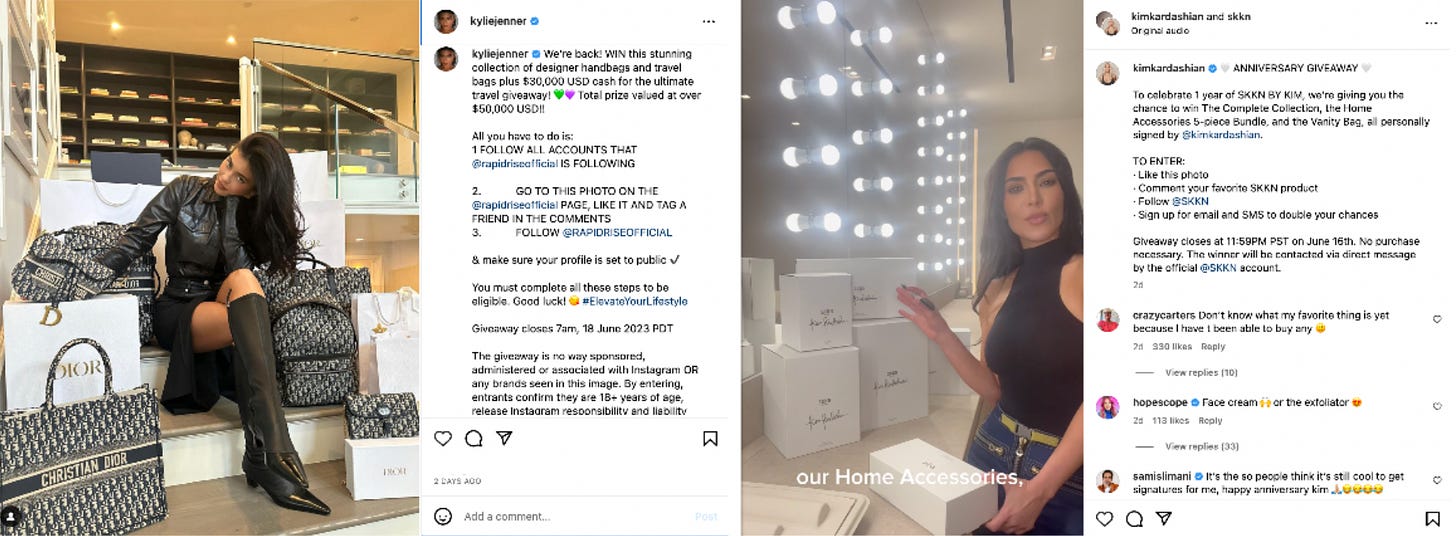Expand View replies (33) under hopescope
Screen dimensions: 1456x536
point(1201,446)
